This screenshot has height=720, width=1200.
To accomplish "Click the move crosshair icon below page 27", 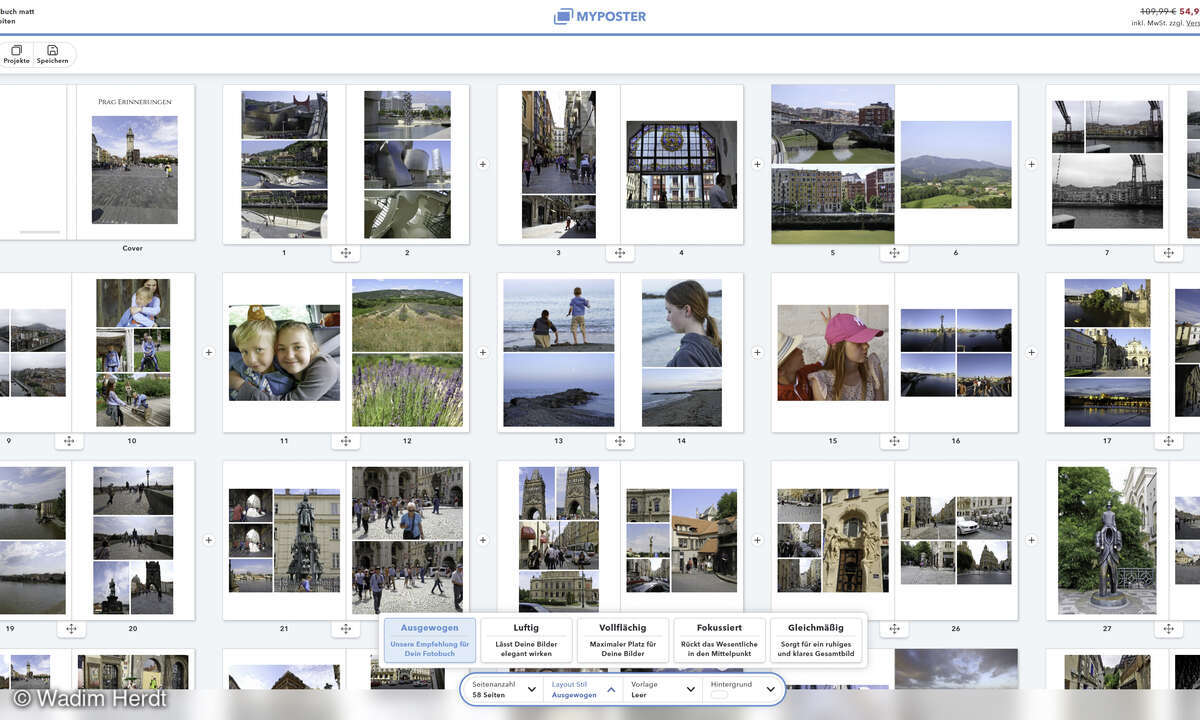I will coord(1170,628).
